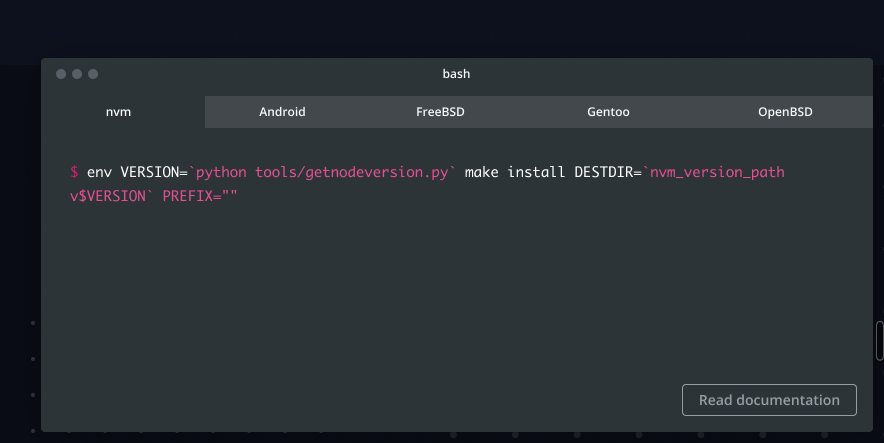
Task: Click the 'python tools/getnodeversion.py' command text
Action: (x=322, y=172)
